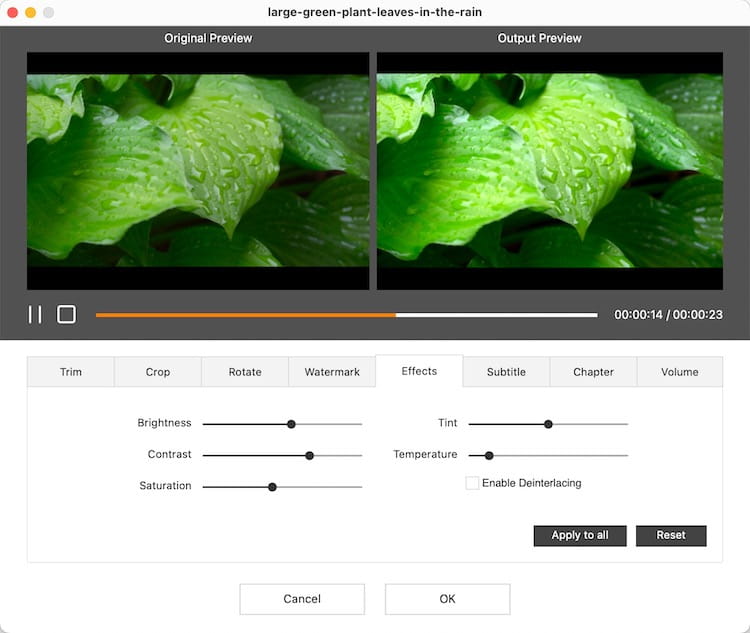
Task: Cancel the editing dialog
Action: coord(302,599)
